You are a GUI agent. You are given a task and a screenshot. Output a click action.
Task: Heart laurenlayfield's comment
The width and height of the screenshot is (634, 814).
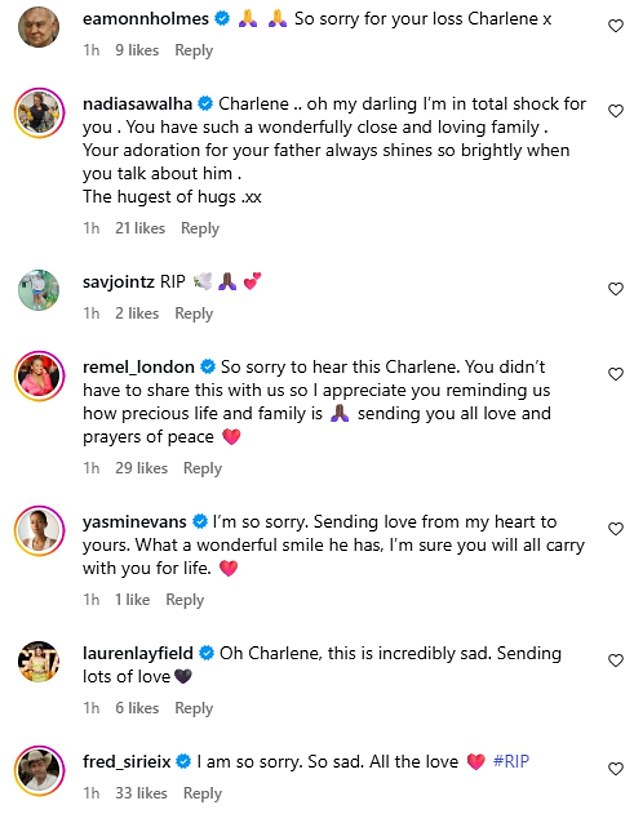[616, 661]
